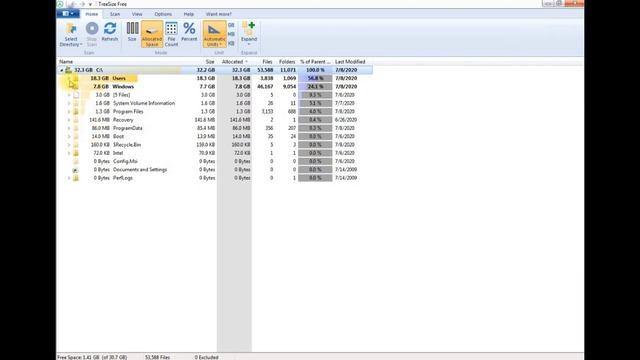640x360 pixels.
Task: Click quick access dropdown arrow in title bar
Action: pos(90,4)
